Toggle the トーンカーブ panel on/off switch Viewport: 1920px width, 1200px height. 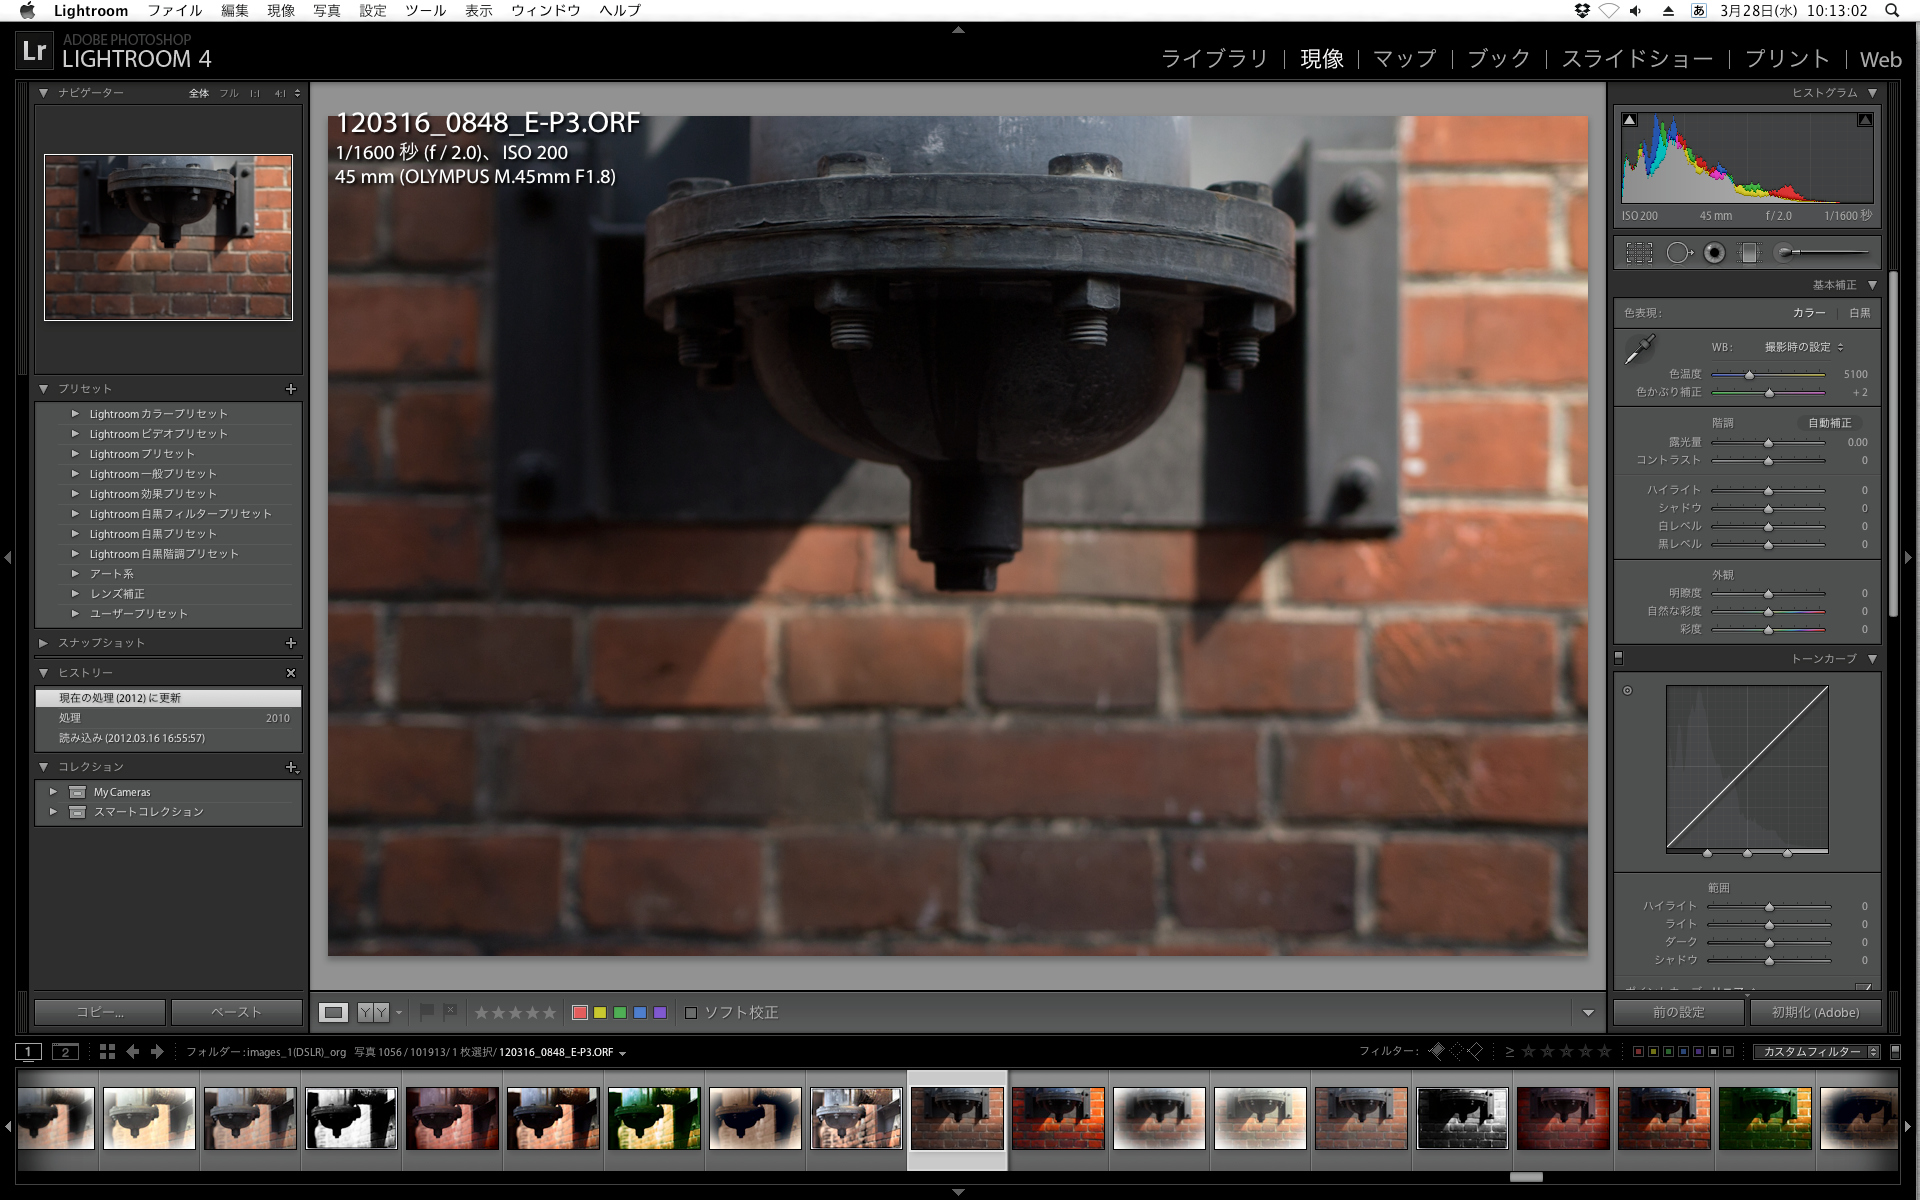pos(1619,658)
